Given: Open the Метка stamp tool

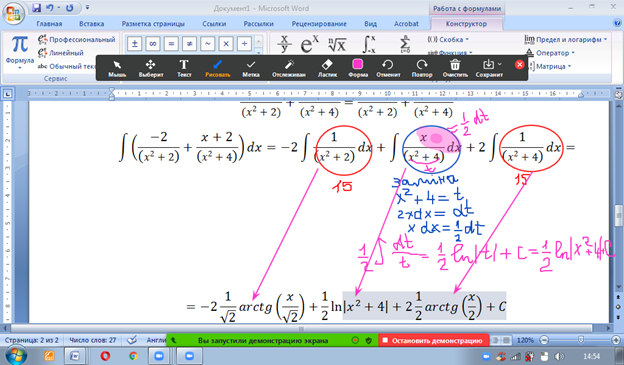Looking at the screenshot, I should [x=251, y=68].
